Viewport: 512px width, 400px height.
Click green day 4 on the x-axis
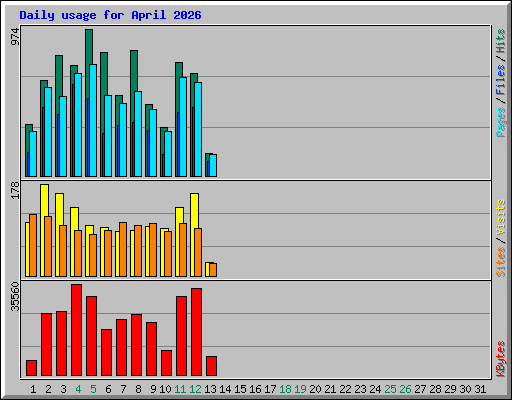coord(78,389)
